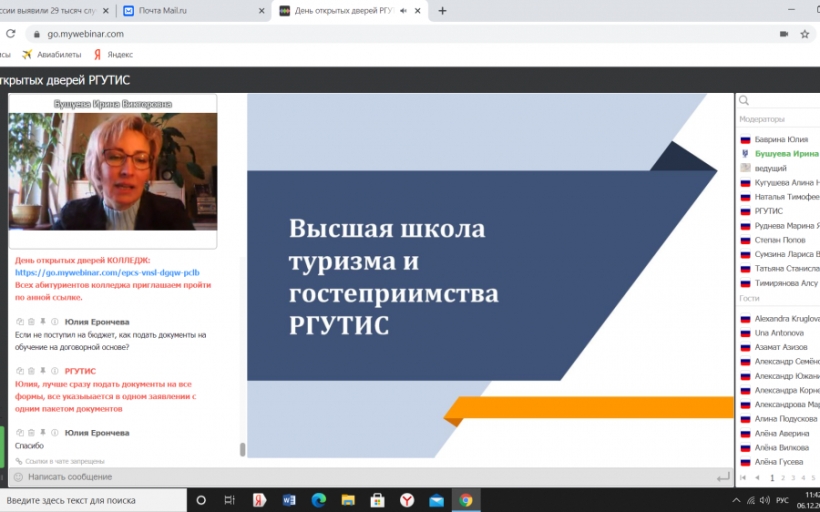This screenshot has height=512, width=820.
Task: Open volume control in system tray
Action: coord(765,500)
